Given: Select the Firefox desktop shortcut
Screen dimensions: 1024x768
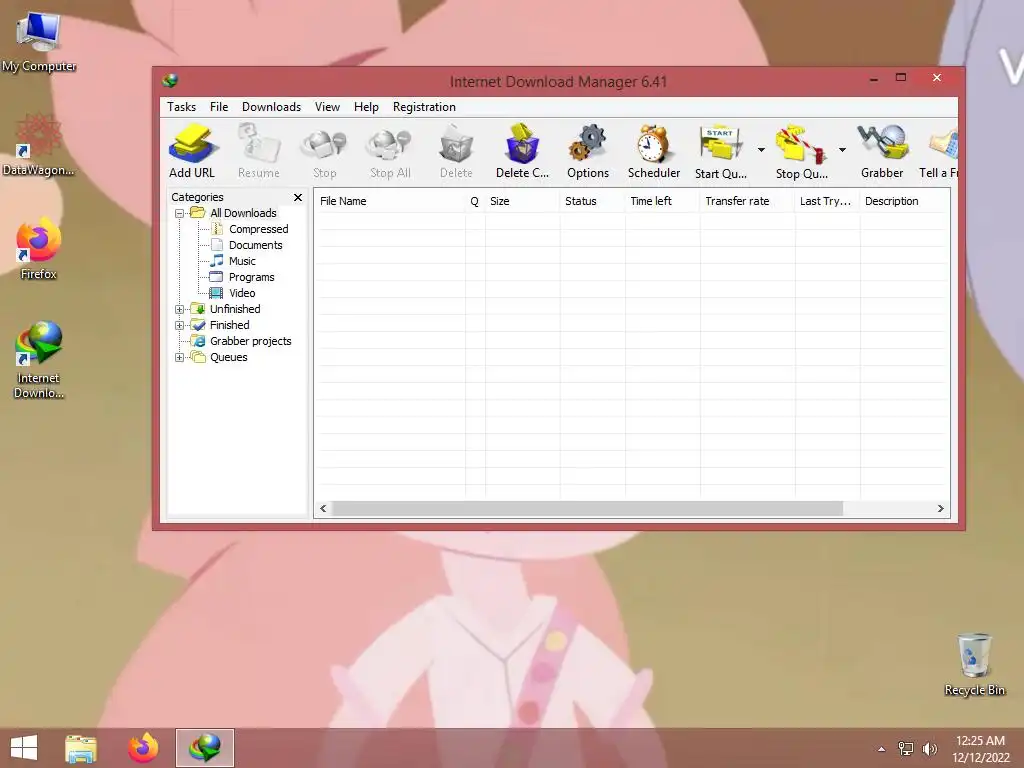Looking at the screenshot, I should coord(39,249).
